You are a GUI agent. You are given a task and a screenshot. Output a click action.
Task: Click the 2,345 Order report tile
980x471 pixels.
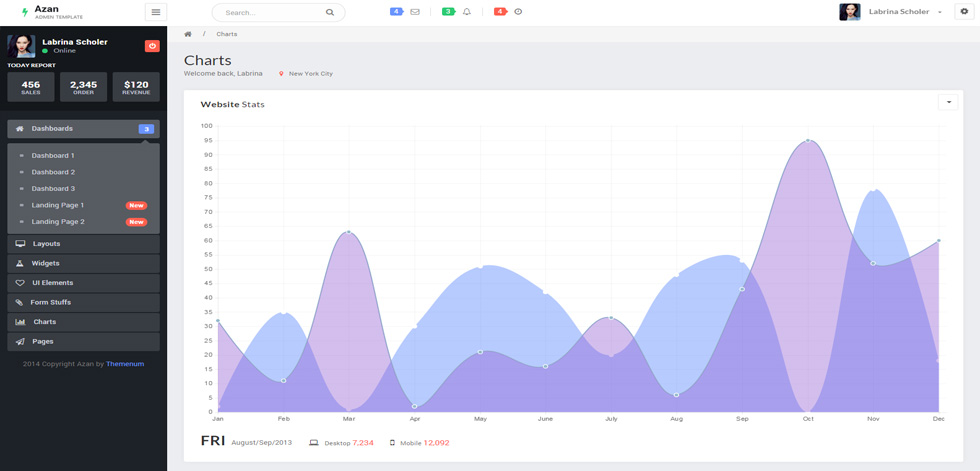coord(83,87)
